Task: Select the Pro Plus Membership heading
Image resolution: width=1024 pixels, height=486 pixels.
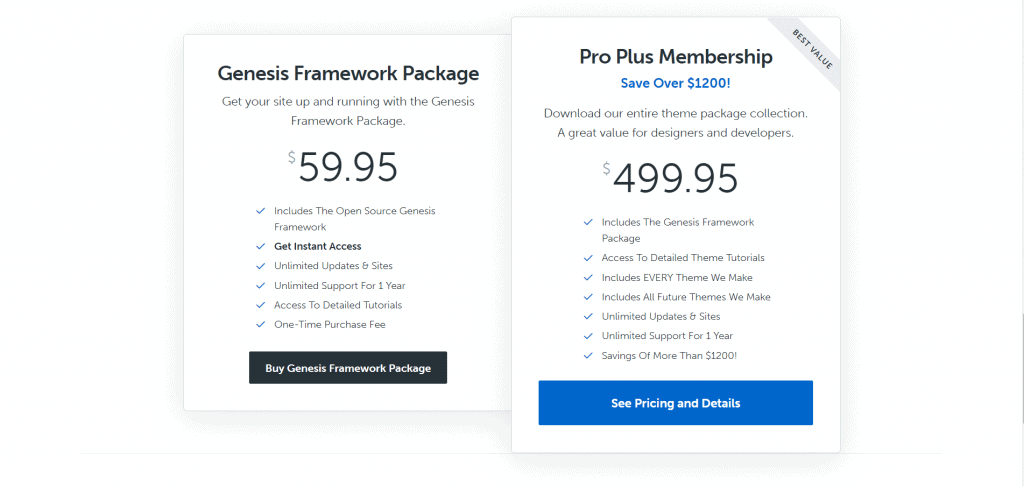Action: [675, 57]
